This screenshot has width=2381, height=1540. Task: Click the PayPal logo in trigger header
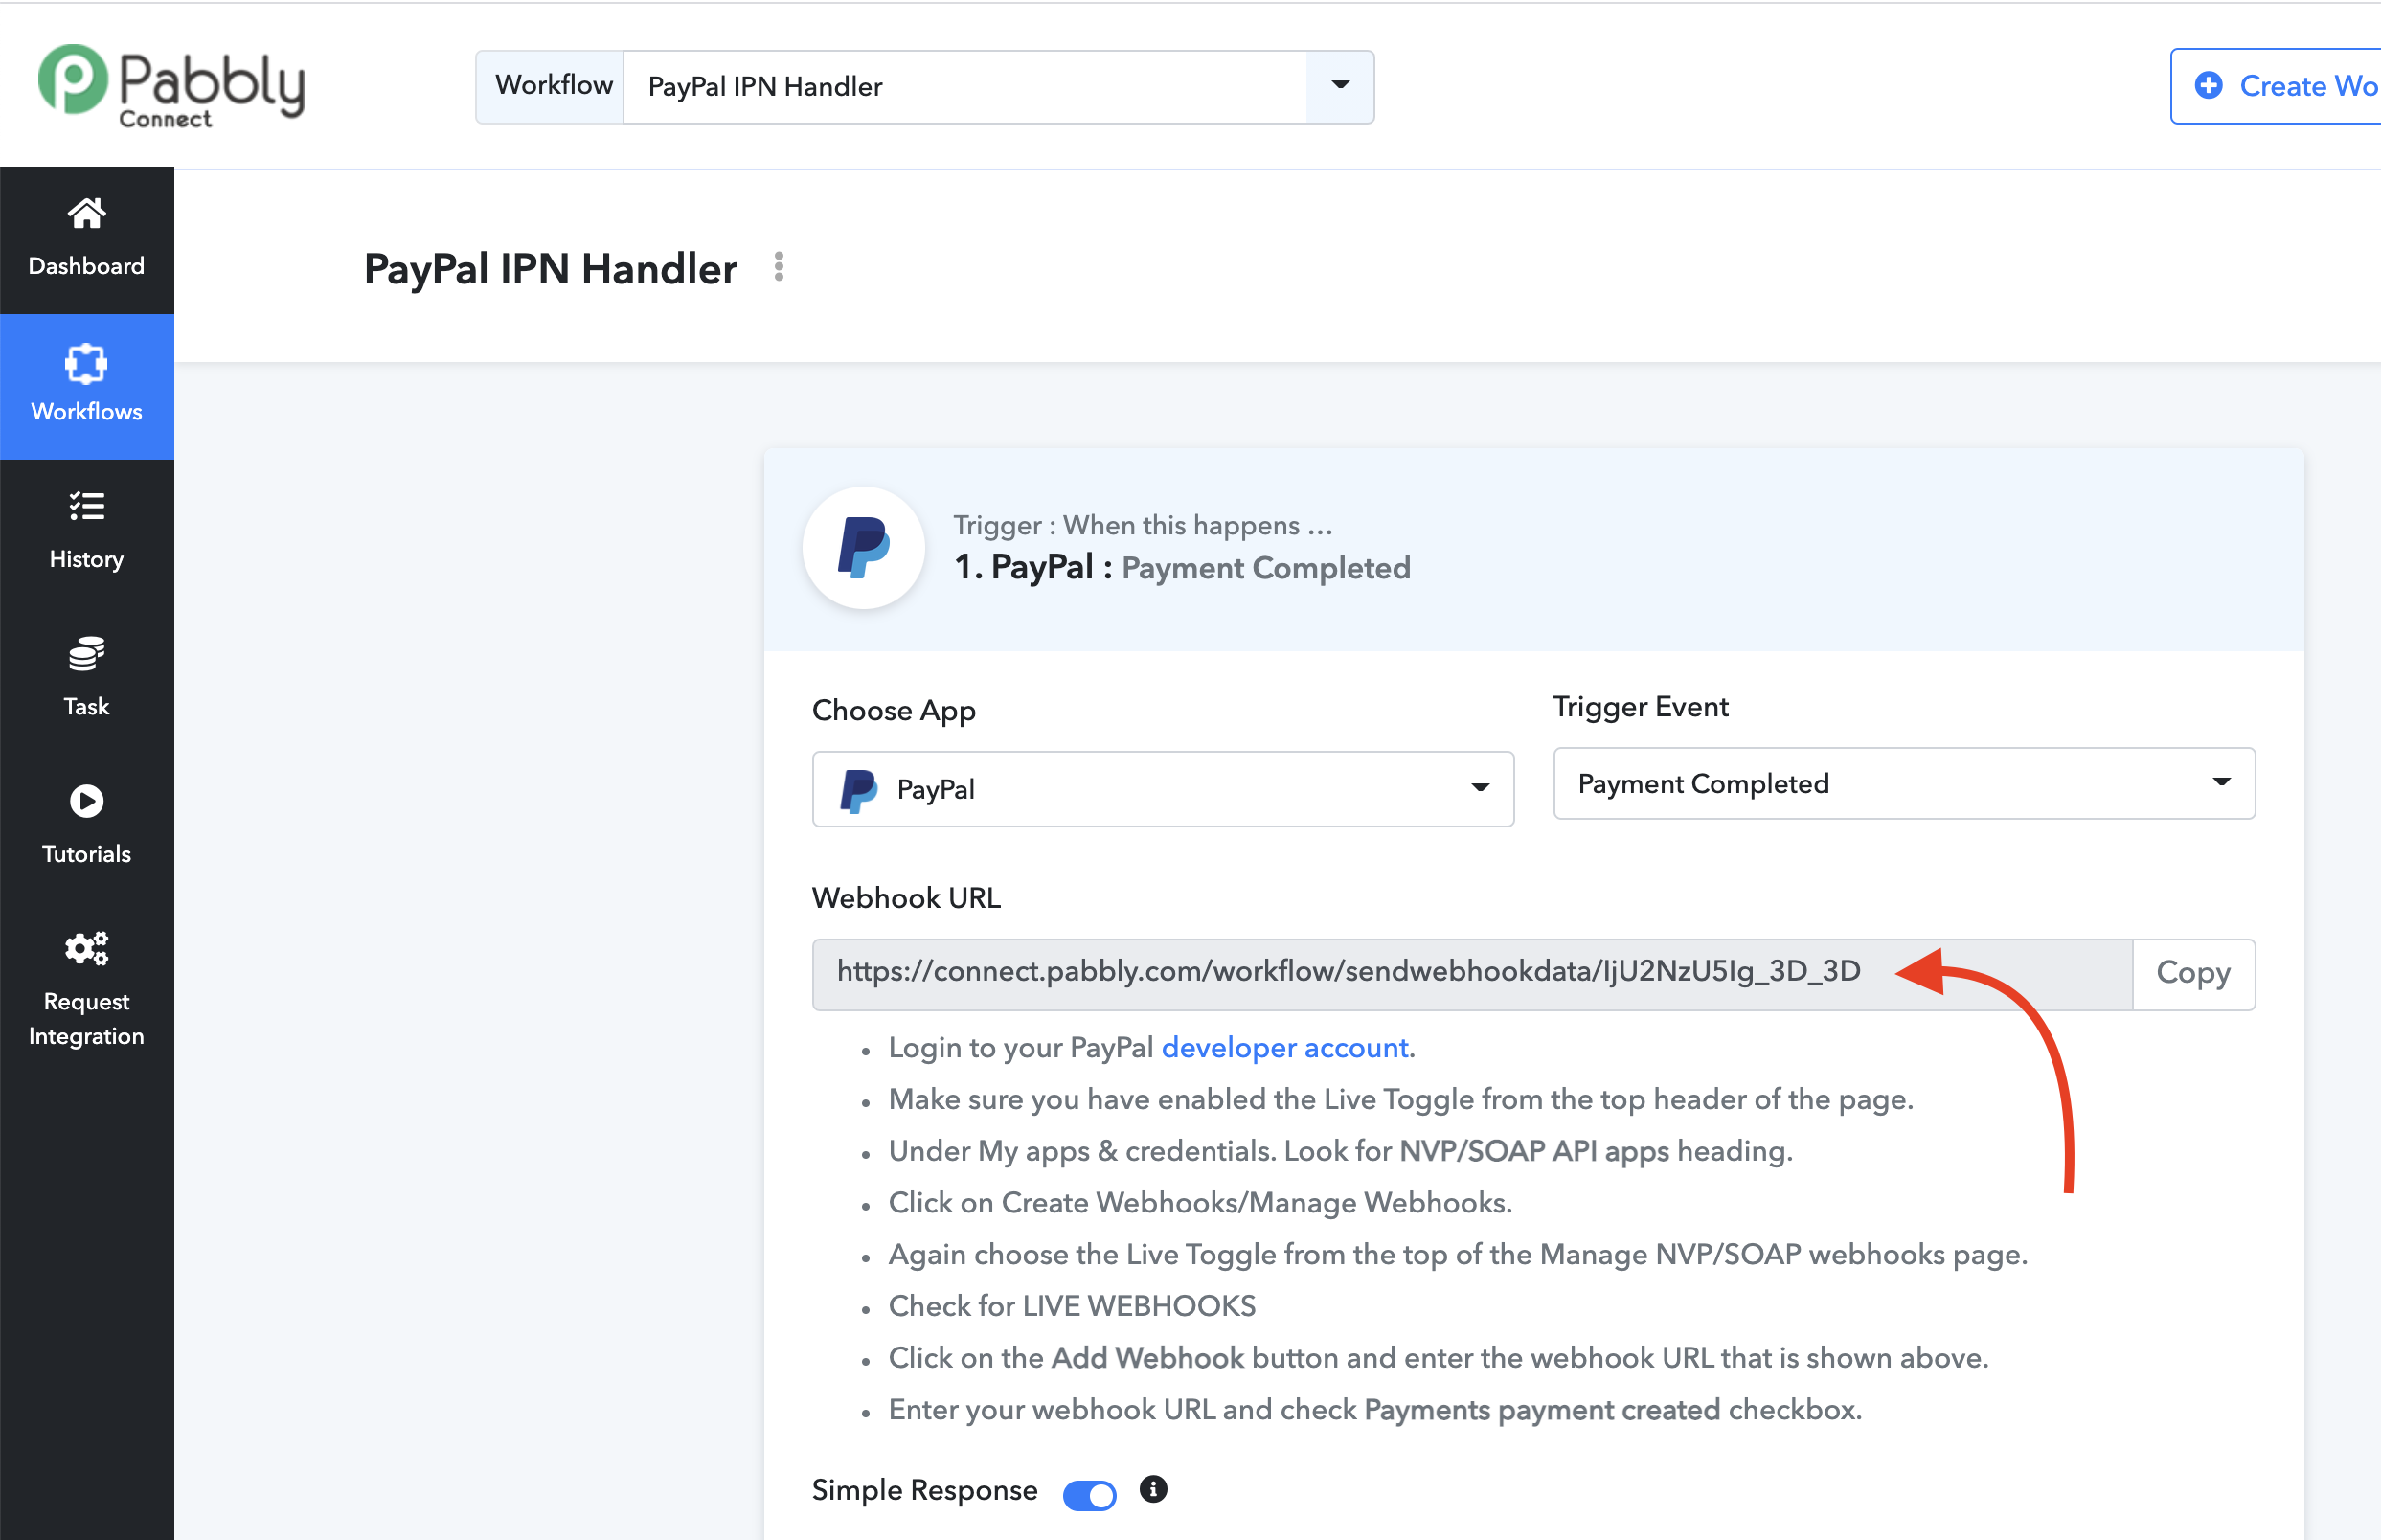[x=864, y=547]
